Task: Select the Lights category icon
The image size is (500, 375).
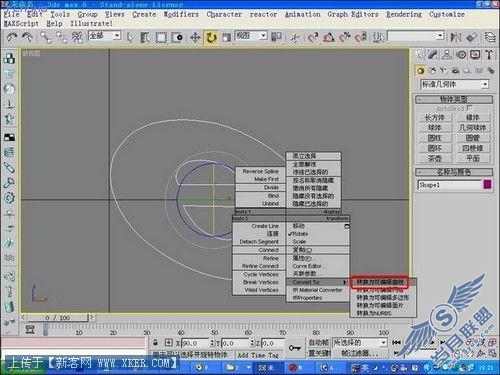Action: (x=444, y=71)
